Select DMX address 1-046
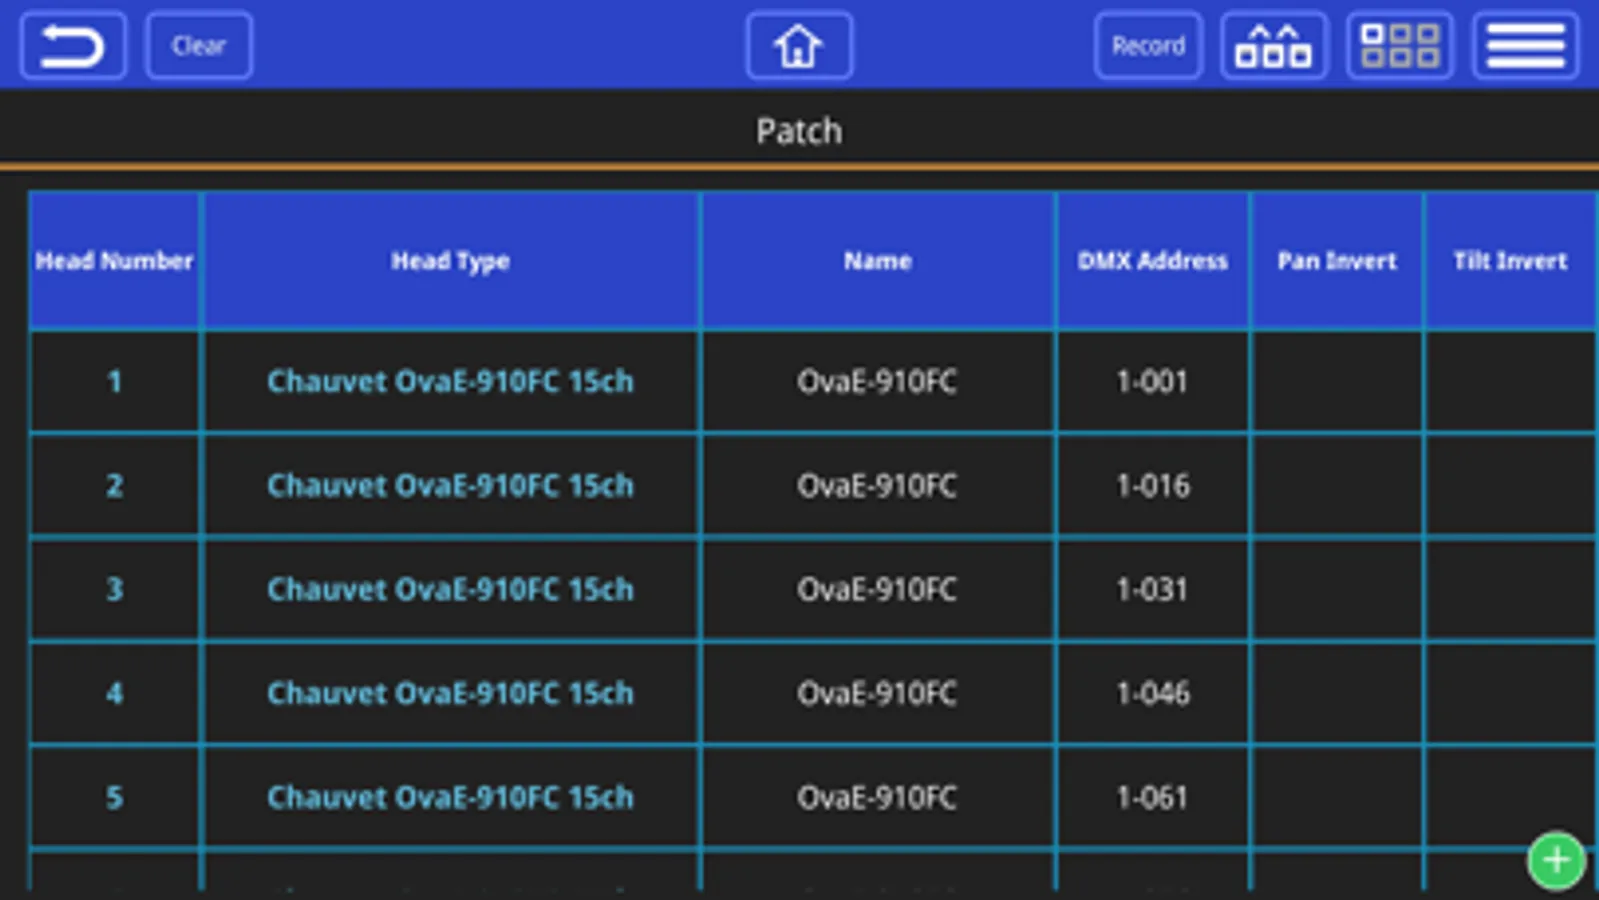The image size is (1599, 900). pyautogui.click(x=1153, y=694)
